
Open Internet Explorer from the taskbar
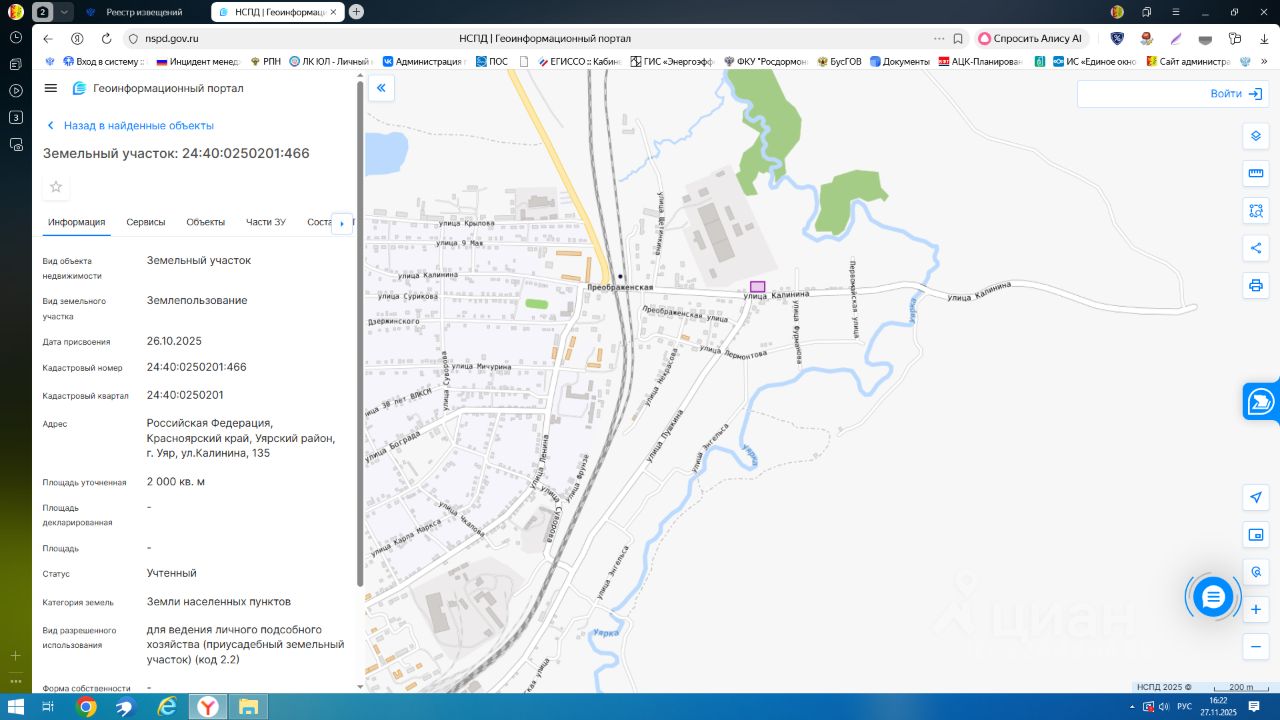tap(167, 707)
